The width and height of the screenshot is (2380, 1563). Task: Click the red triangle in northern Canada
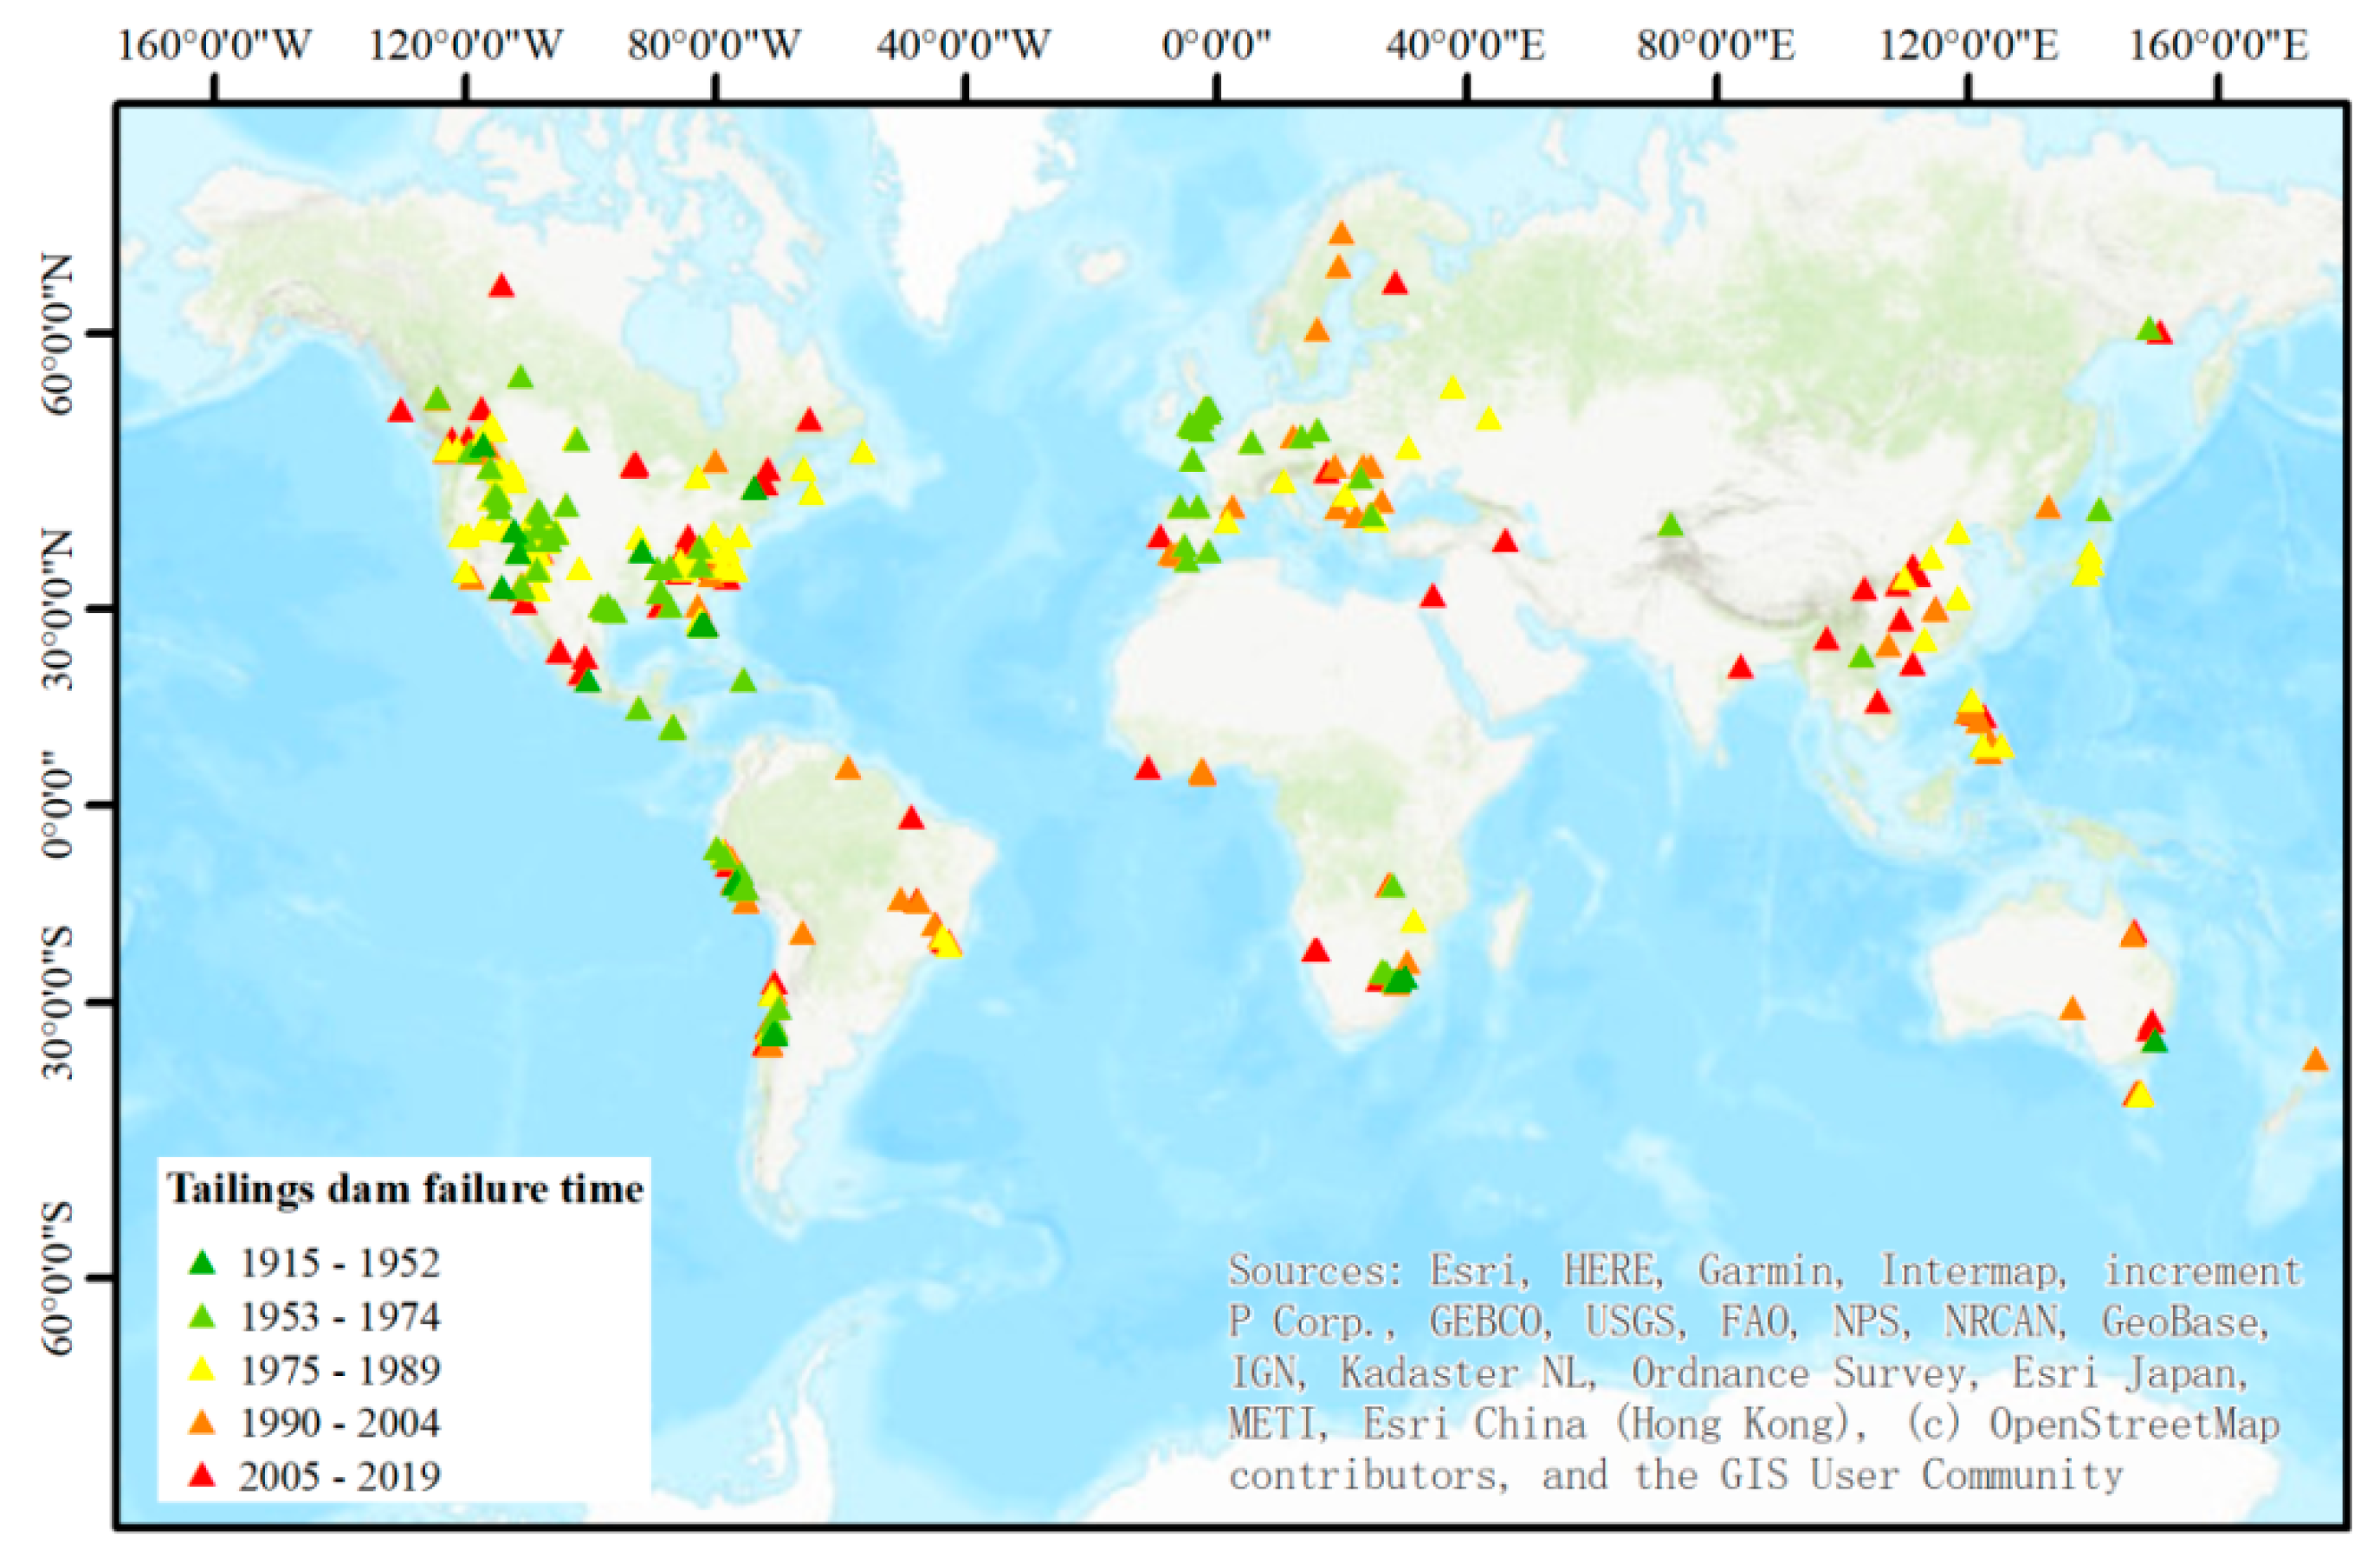[502, 288]
